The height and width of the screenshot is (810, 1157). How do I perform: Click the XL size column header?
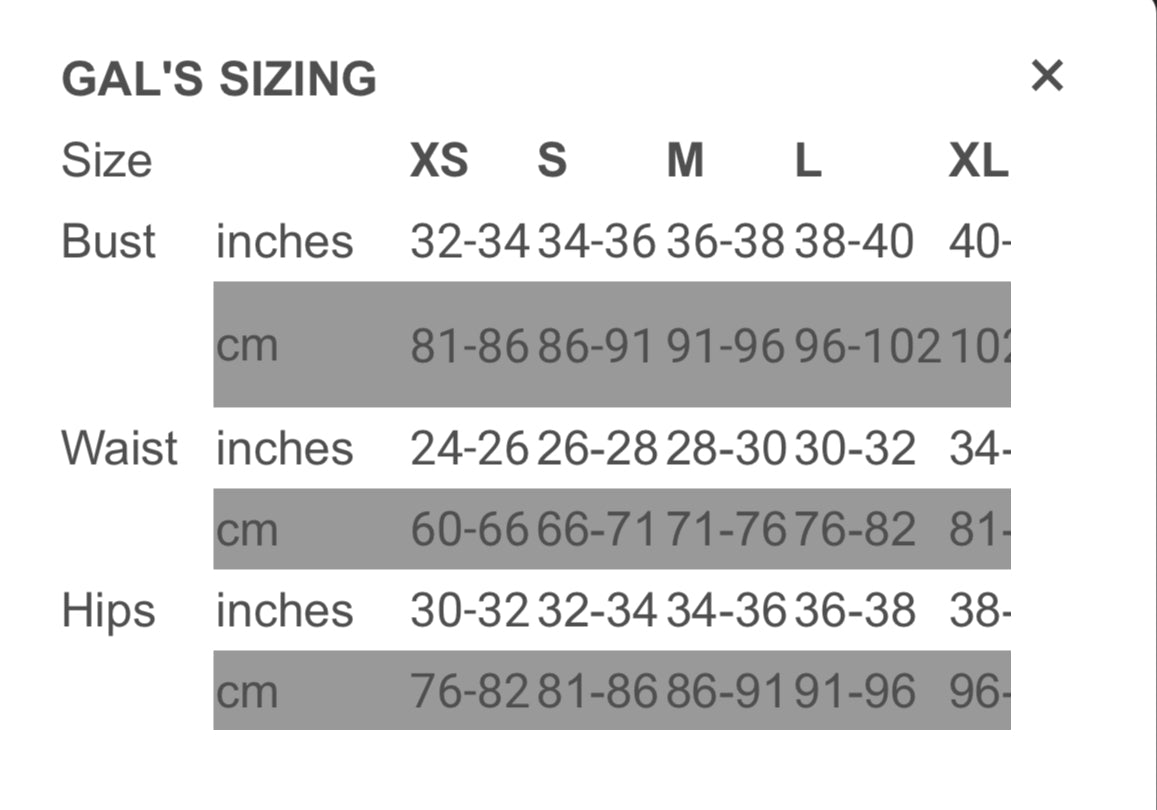978,160
